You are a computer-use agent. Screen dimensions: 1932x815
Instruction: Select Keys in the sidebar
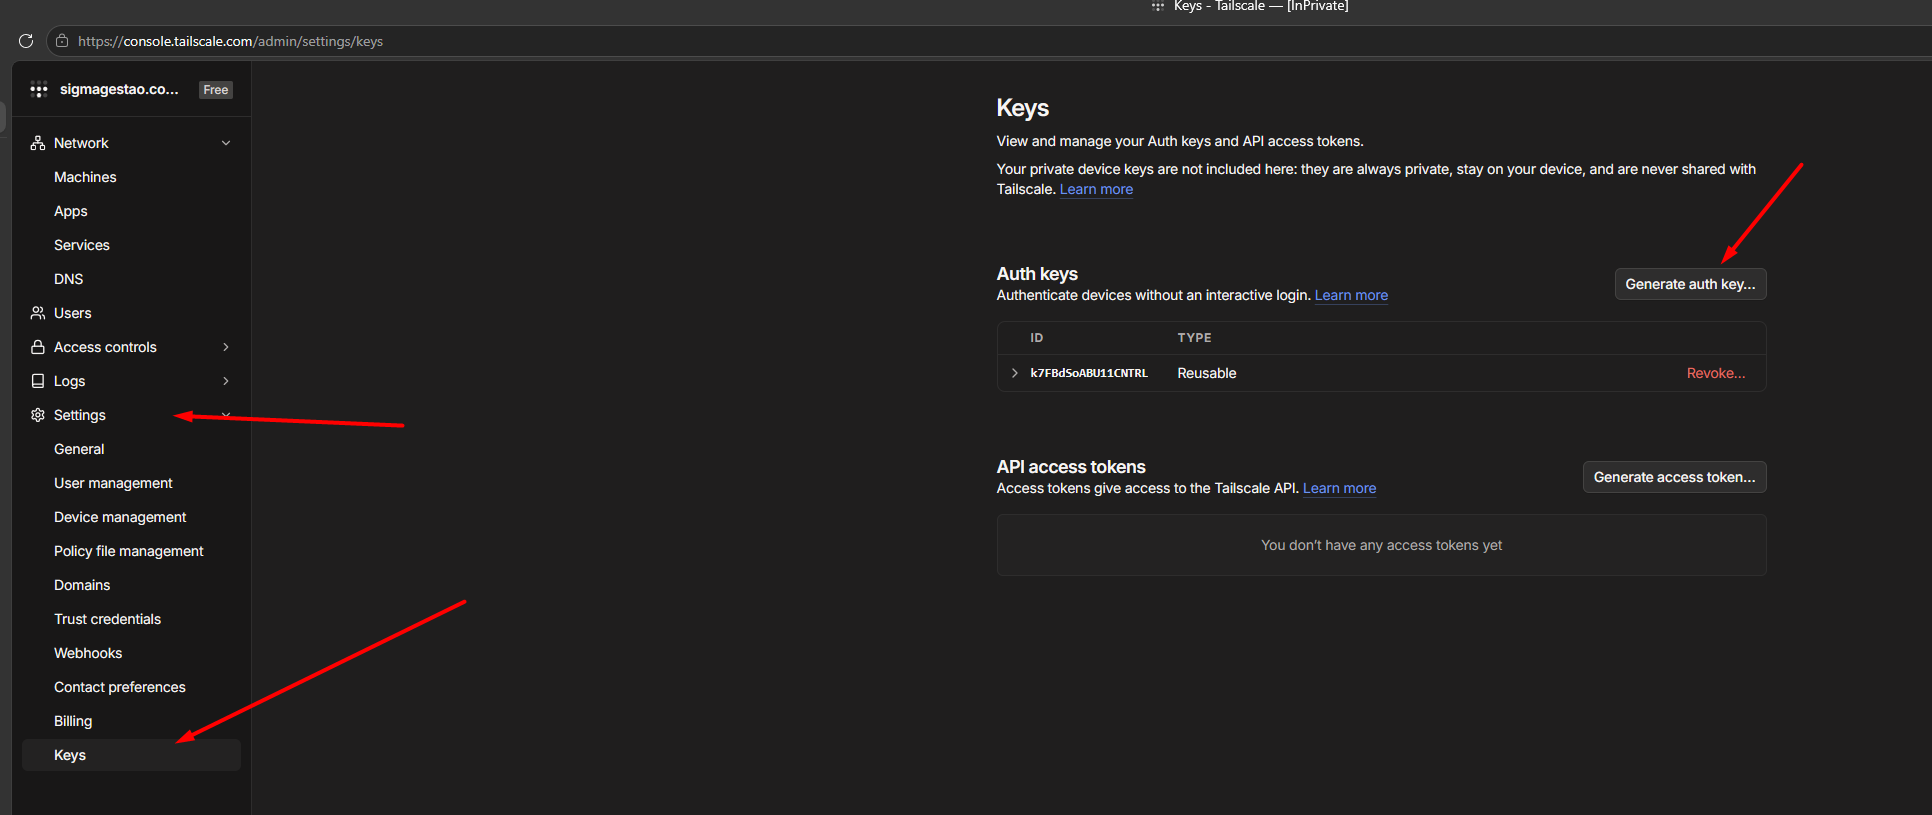tap(131, 755)
